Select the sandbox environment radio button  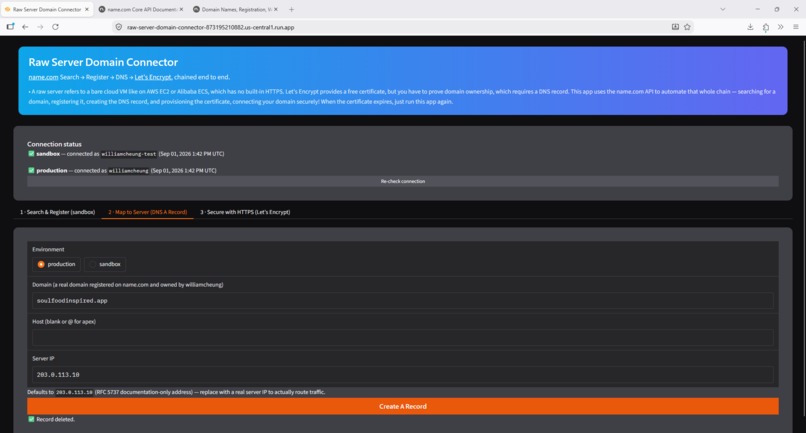[x=93, y=264]
